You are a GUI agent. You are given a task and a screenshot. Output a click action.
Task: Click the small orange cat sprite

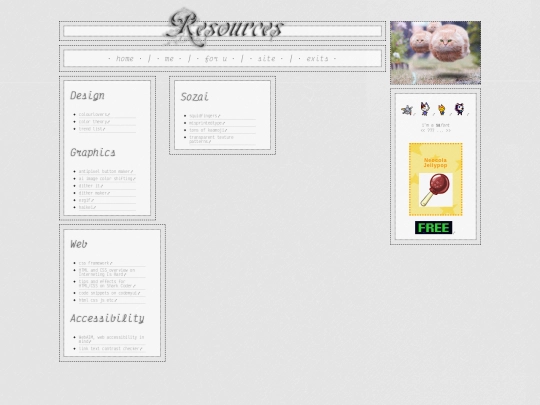[442, 110]
